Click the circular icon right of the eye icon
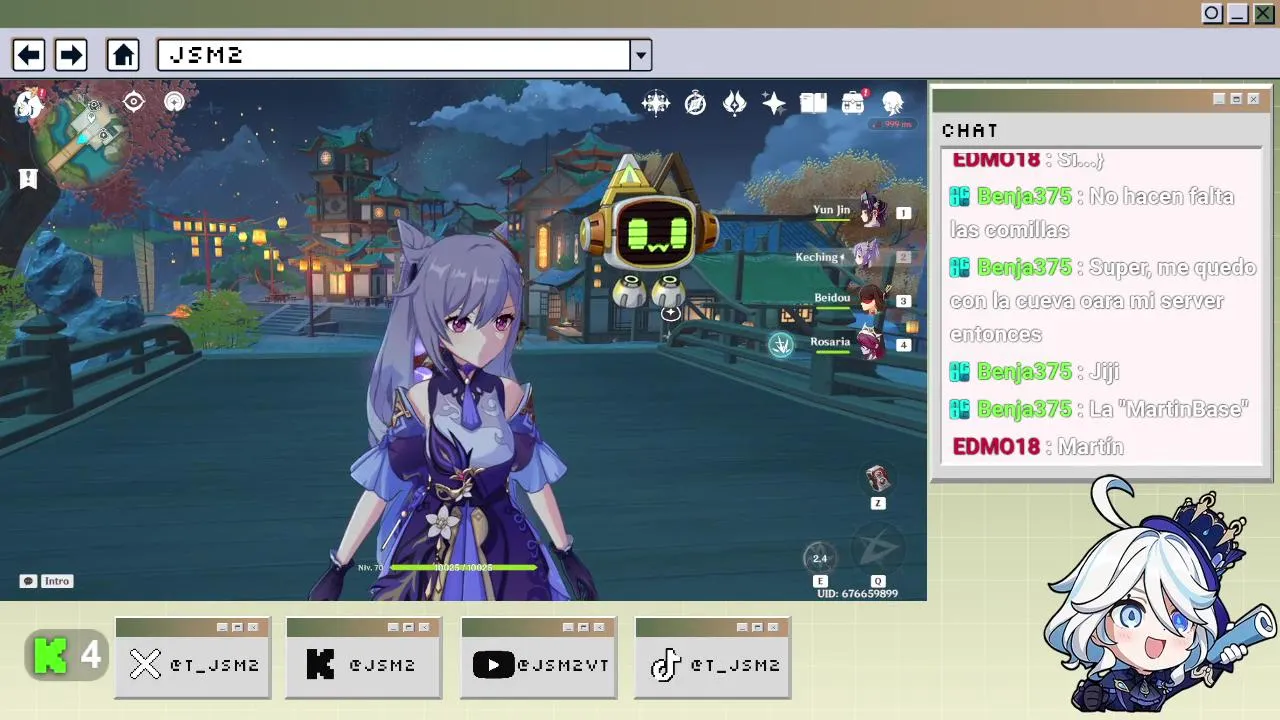 point(174,101)
